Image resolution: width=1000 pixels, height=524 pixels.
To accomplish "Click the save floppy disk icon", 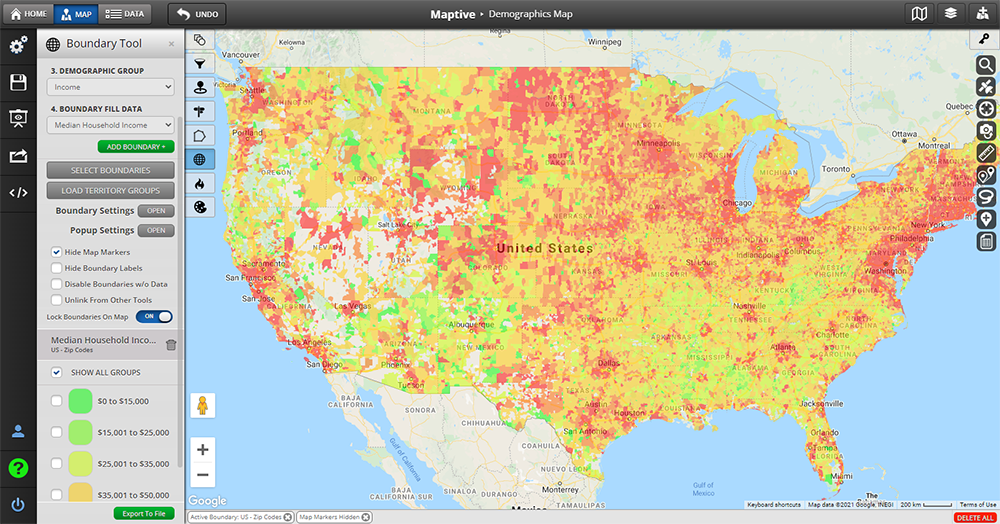I will (x=18, y=82).
